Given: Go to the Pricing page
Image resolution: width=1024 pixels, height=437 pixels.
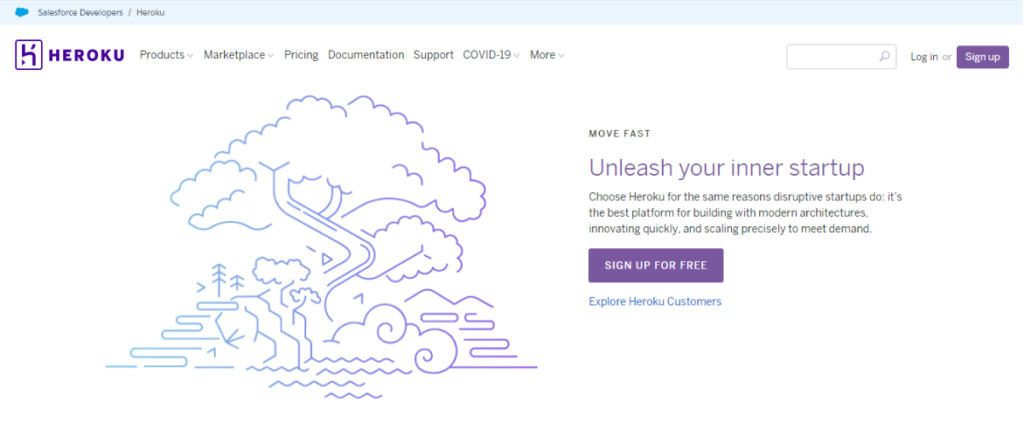Looking at the screenshot, I should click(301, 55).
